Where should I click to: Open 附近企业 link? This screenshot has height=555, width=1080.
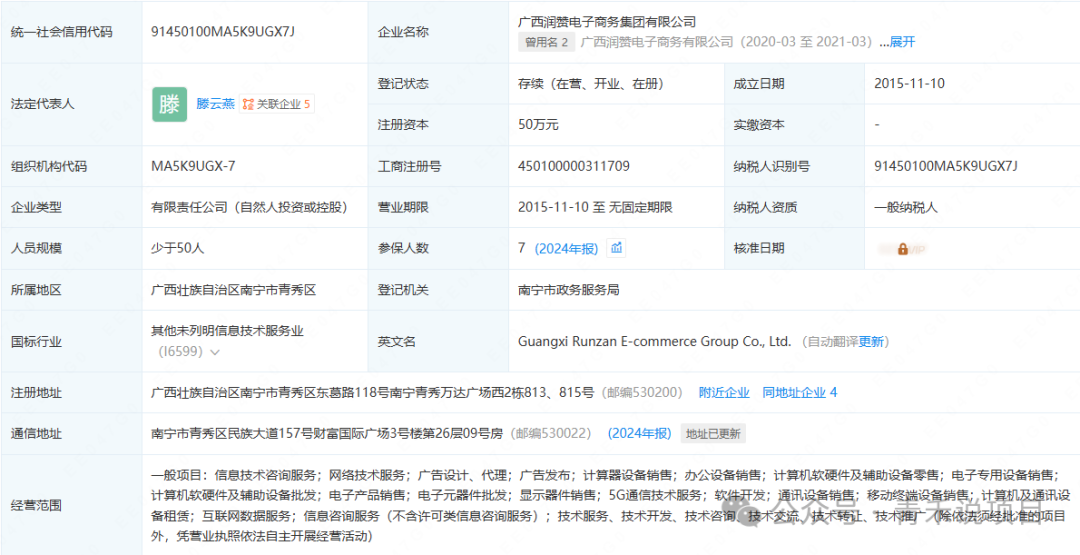724,392
